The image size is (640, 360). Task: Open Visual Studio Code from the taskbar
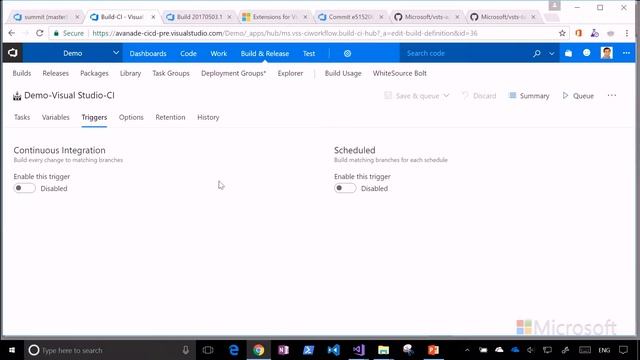click(x=333, y=350)
